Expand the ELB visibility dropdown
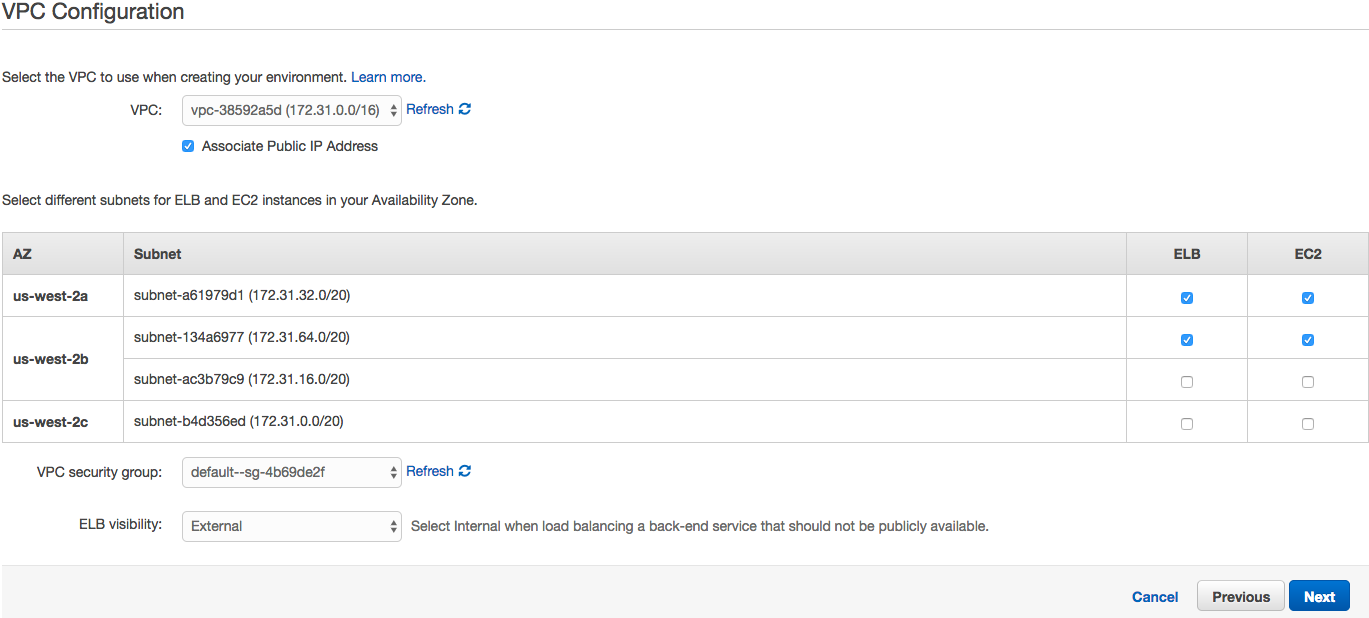 pos(291,526)
